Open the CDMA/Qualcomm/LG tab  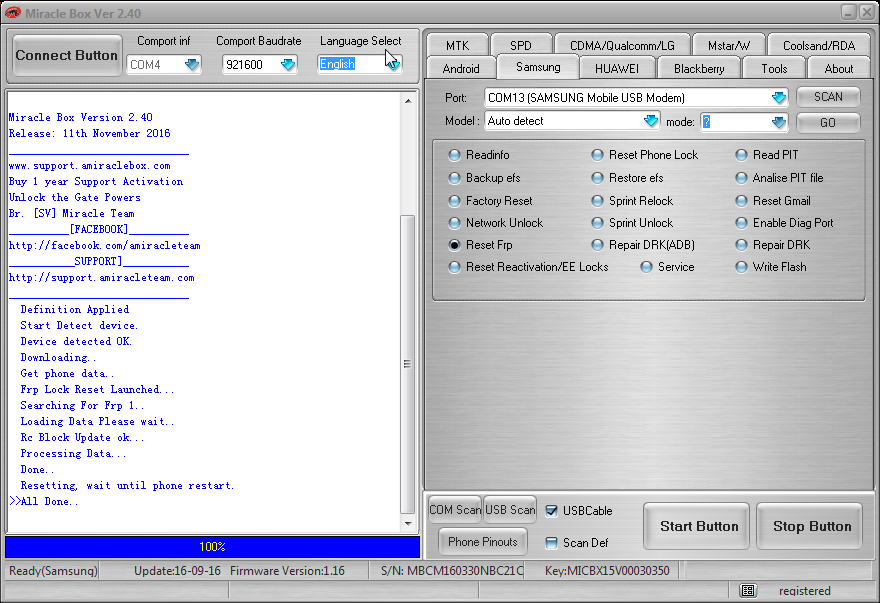[x=622, y=45]
